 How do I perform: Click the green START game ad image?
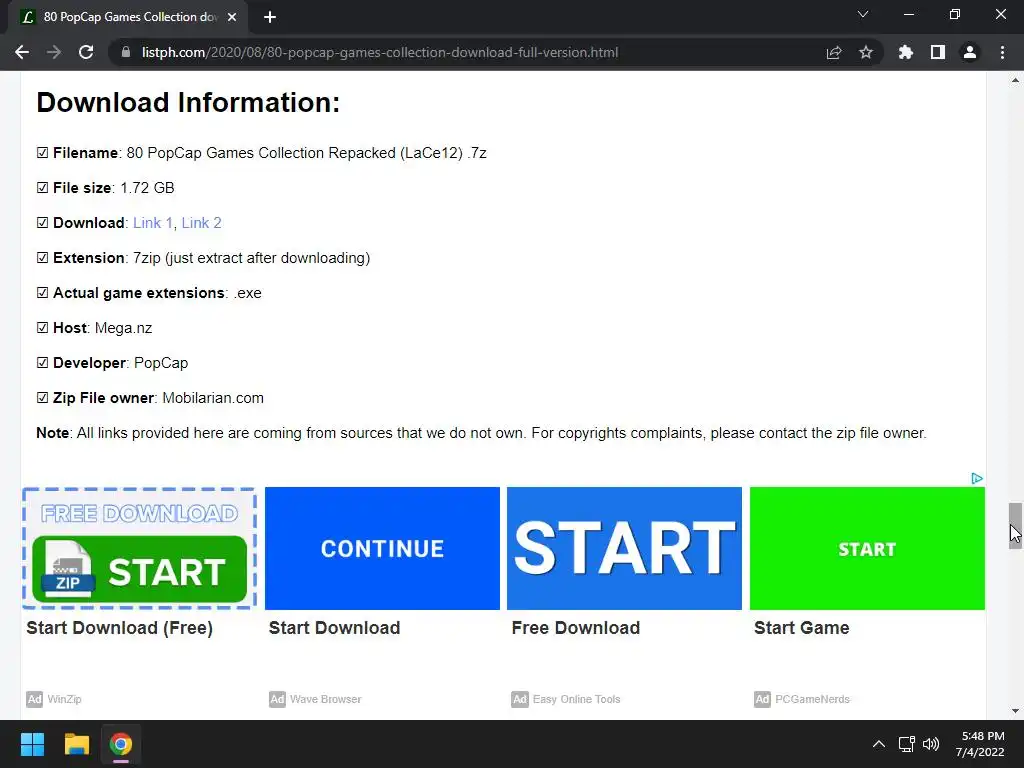click(x=867, y=548)
